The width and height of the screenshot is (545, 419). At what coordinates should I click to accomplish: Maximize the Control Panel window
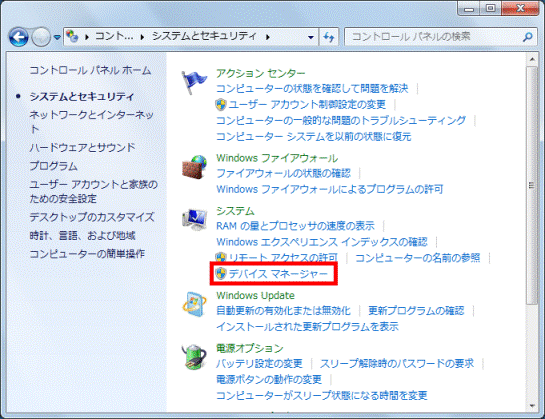click(x=490, y=8)
